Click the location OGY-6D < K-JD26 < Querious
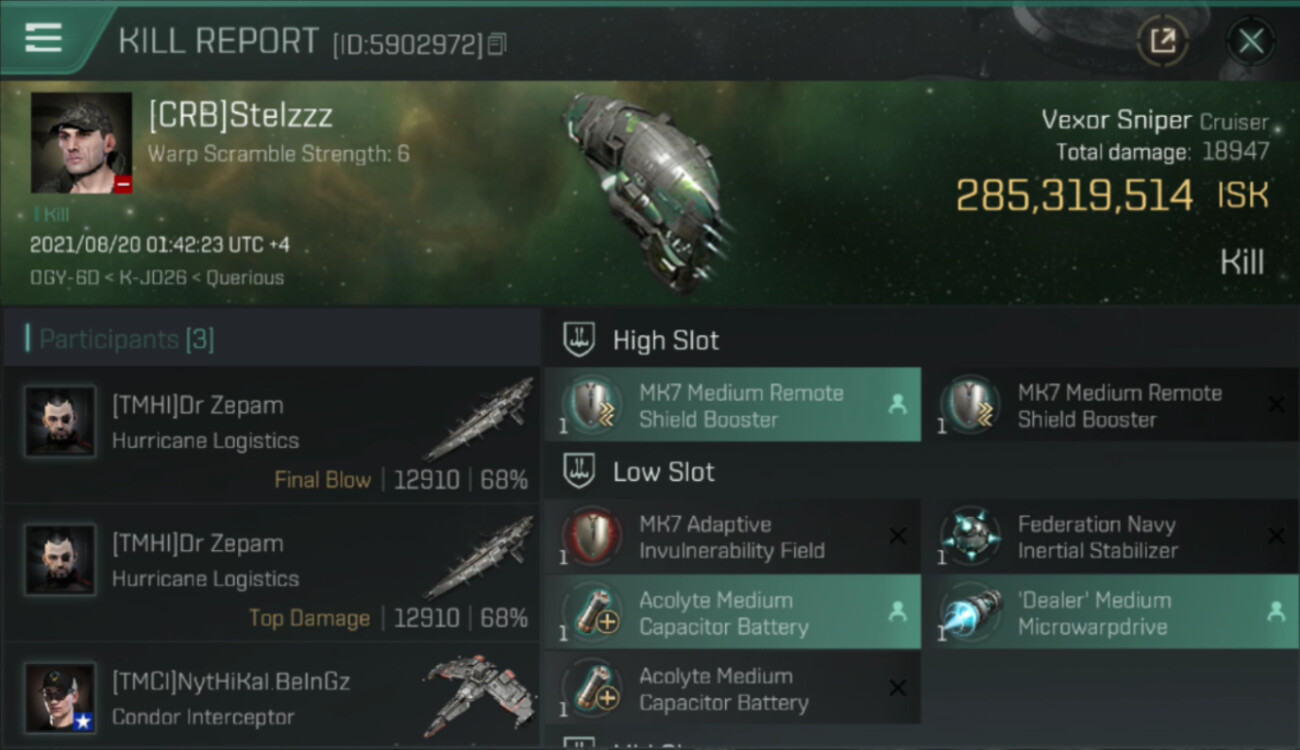The height and width of the screenshot is (750, 1300). (157, 277)
